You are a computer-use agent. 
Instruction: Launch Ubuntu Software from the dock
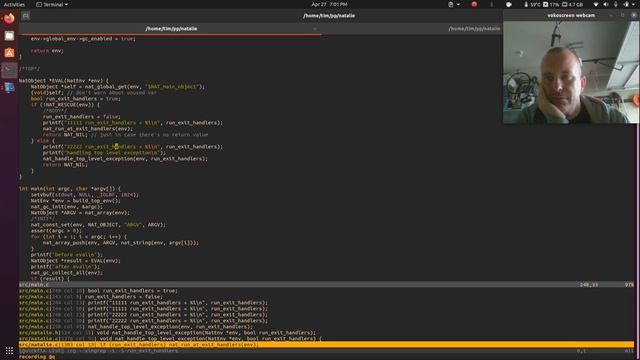click(9, 53)
